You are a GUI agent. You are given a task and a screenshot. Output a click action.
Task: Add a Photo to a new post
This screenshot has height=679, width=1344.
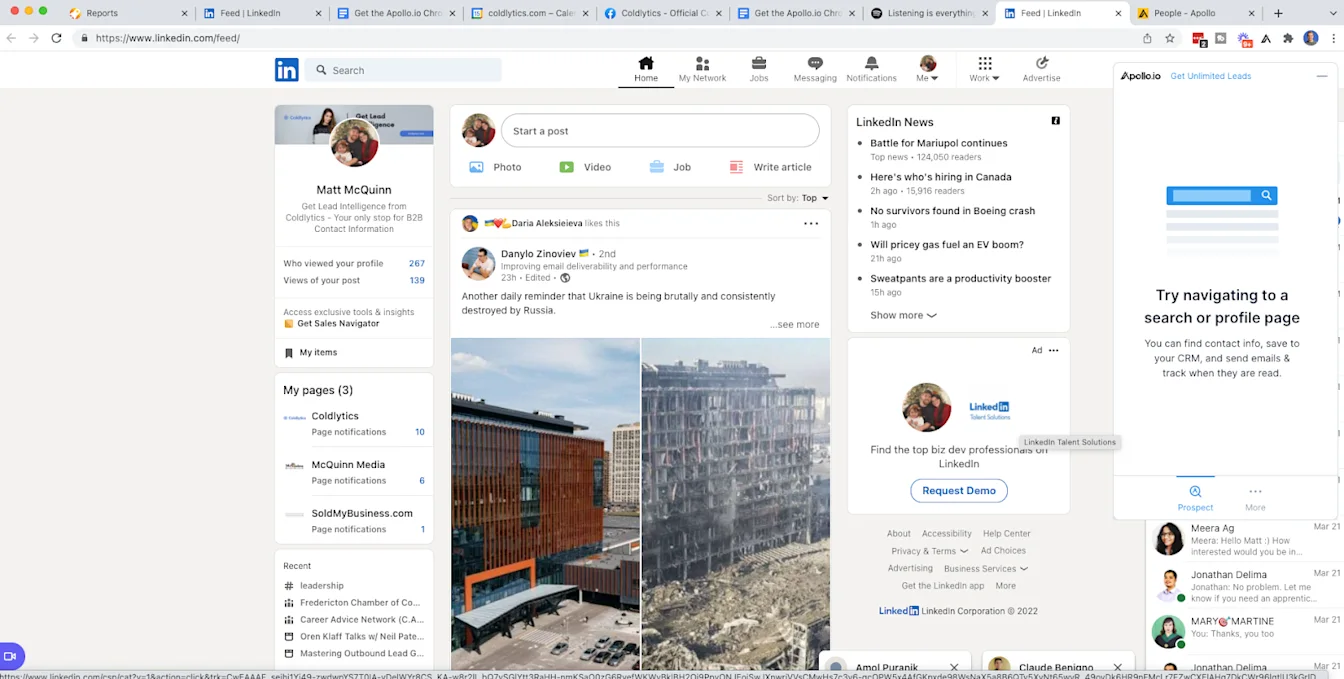tap(496, 167)
